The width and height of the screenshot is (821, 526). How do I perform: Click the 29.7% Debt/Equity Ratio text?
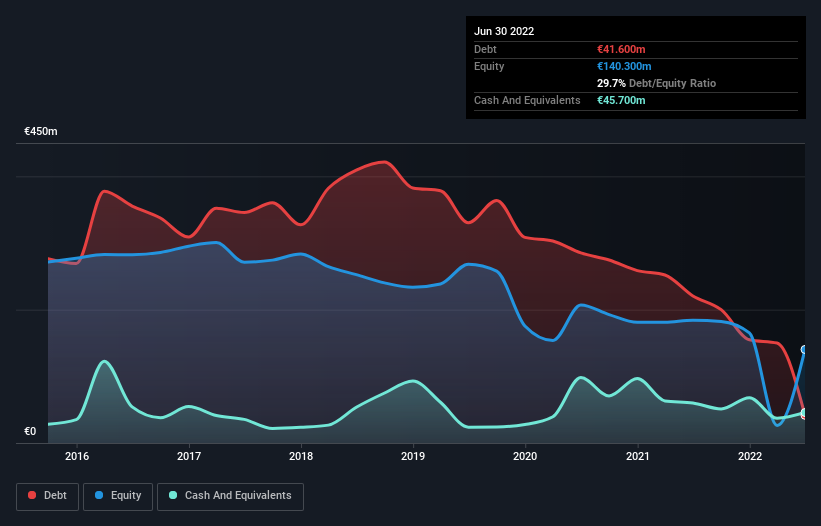[x=656, y=83]
